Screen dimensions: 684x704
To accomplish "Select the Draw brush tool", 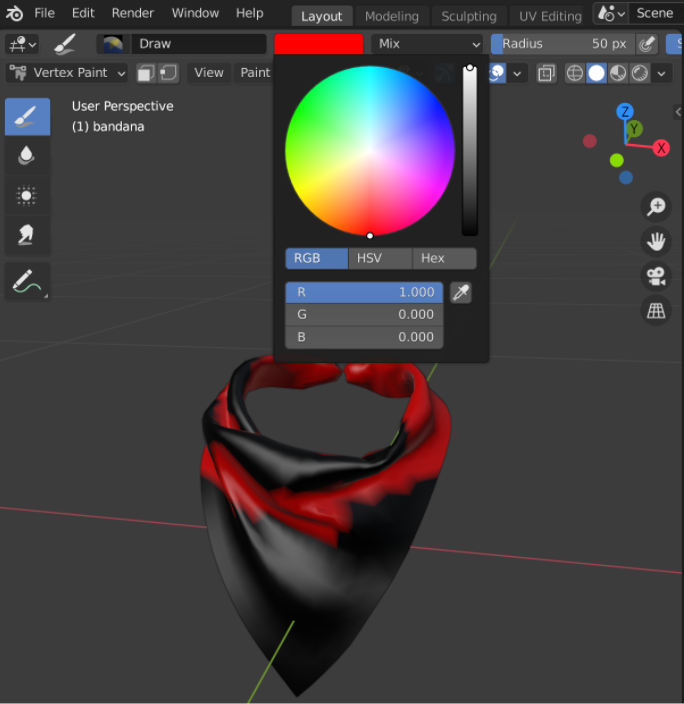I will coord(27,117).
